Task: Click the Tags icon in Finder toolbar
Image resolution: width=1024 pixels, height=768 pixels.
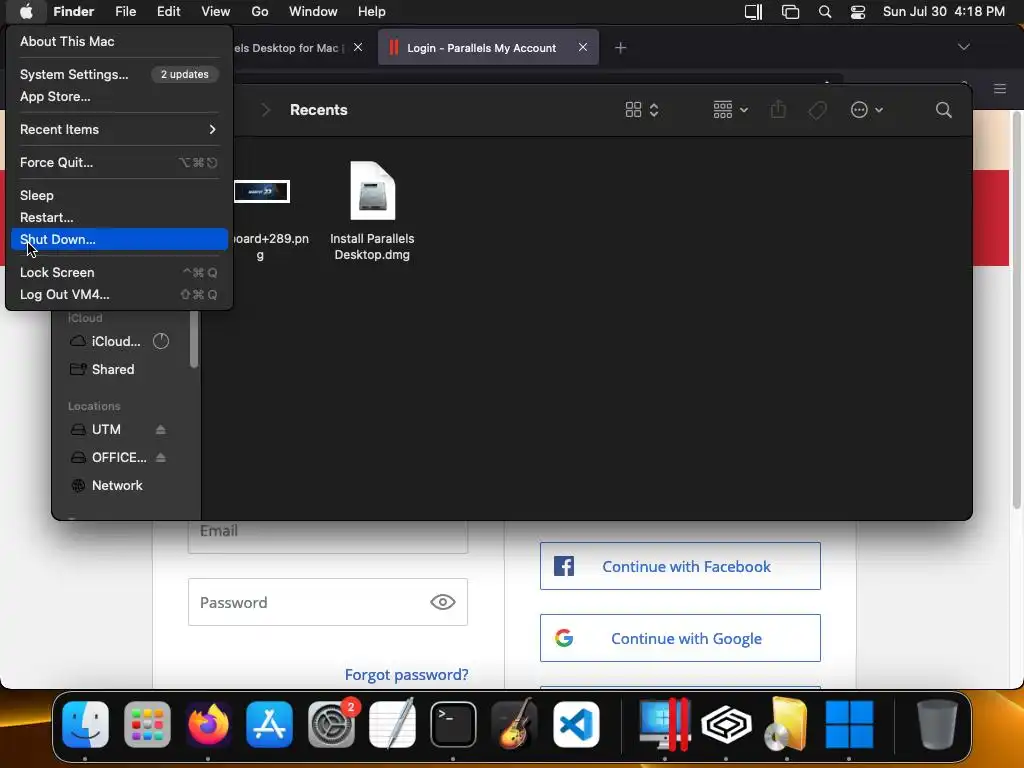Action: pyautogui.click(x=817, y=110)
